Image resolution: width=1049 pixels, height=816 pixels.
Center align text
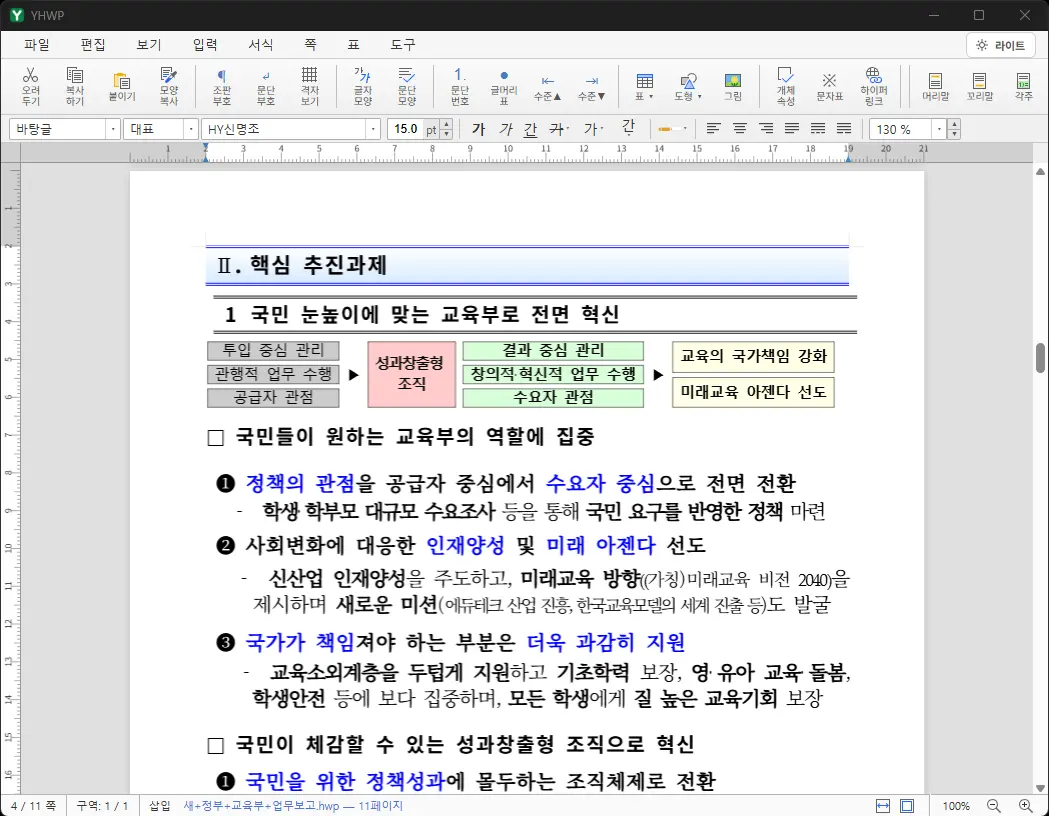click(x=739, y=128)
